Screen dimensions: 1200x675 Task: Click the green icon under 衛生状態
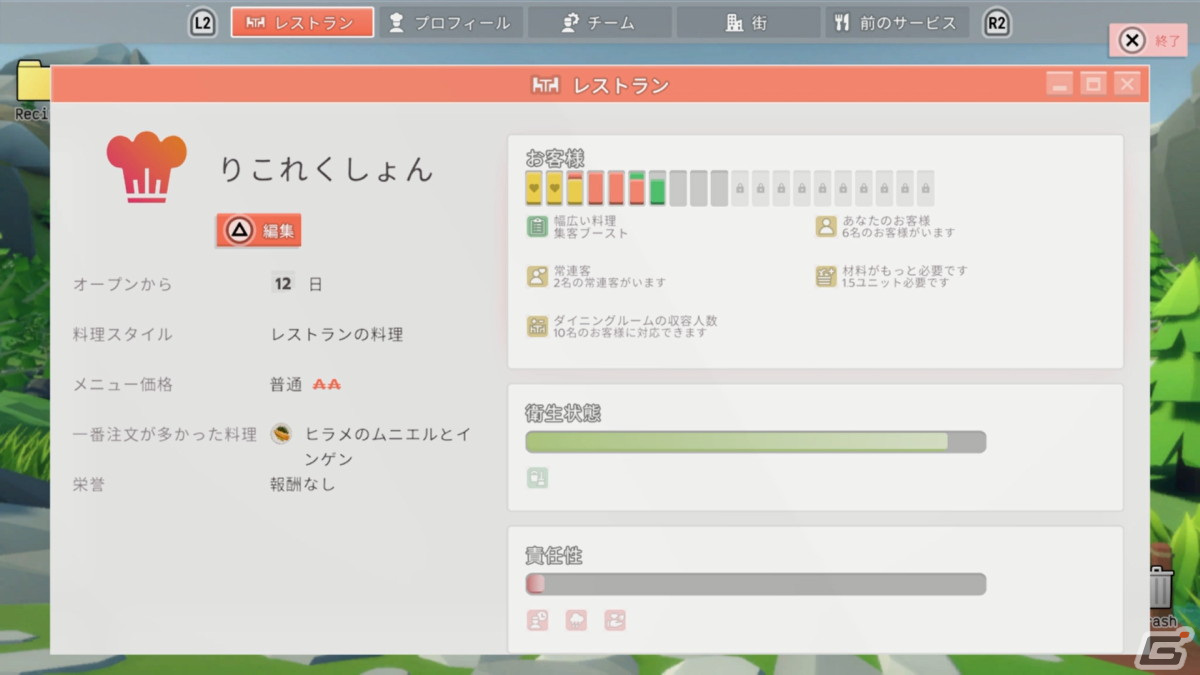537,478
